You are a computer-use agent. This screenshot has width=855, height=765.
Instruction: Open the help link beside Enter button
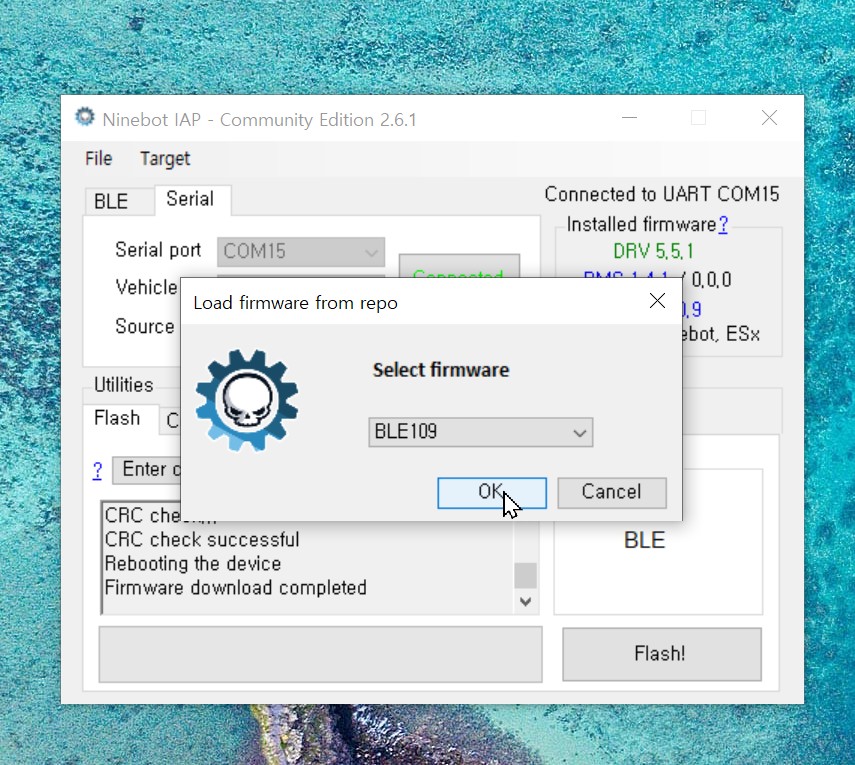(98, 470)
